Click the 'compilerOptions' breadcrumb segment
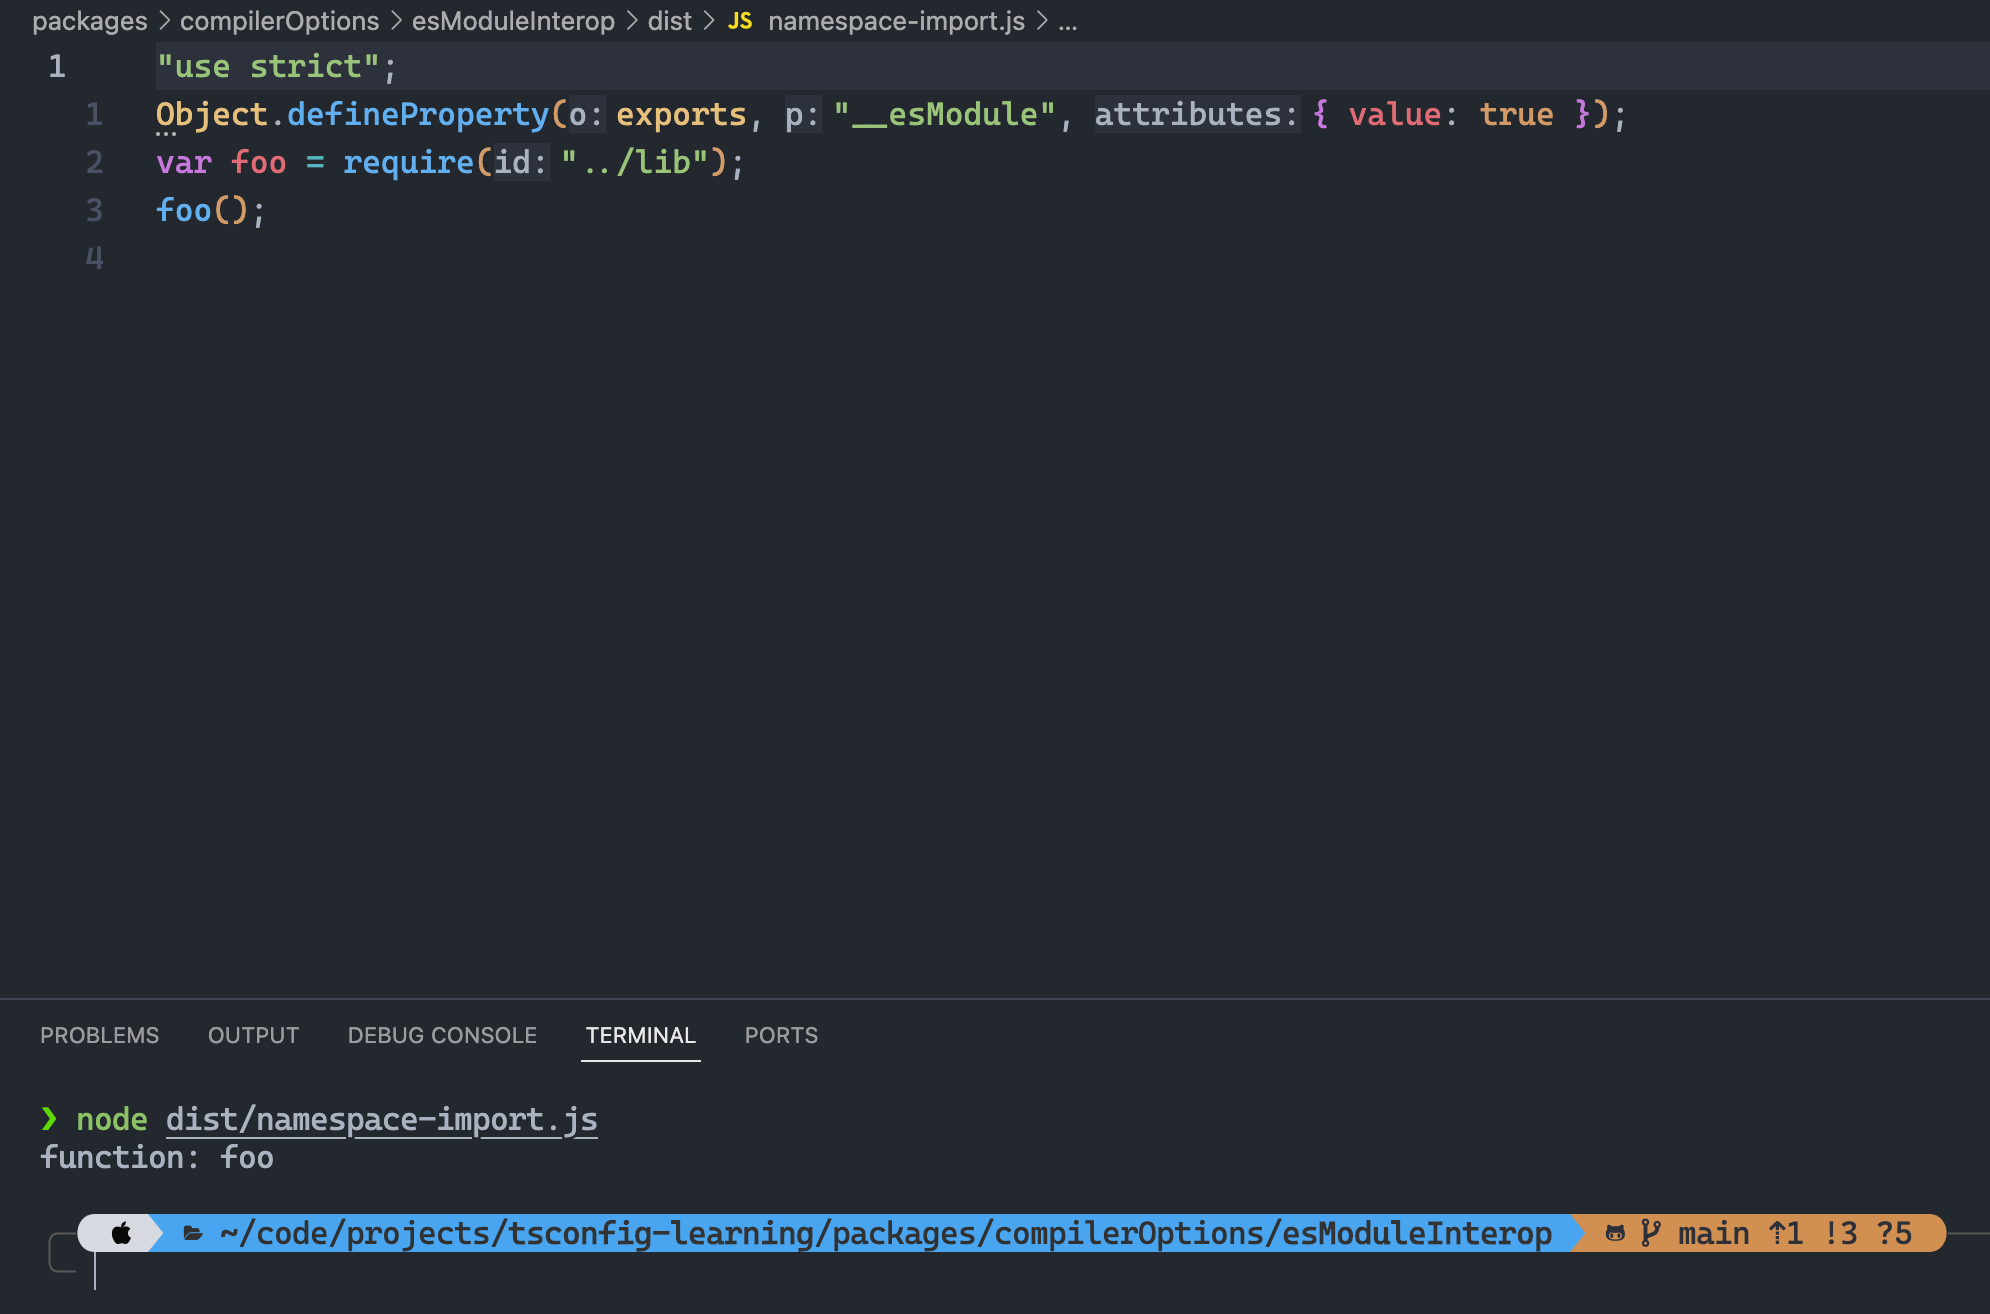Viewport: 1990px width, 1314px height. coord(279,21)
